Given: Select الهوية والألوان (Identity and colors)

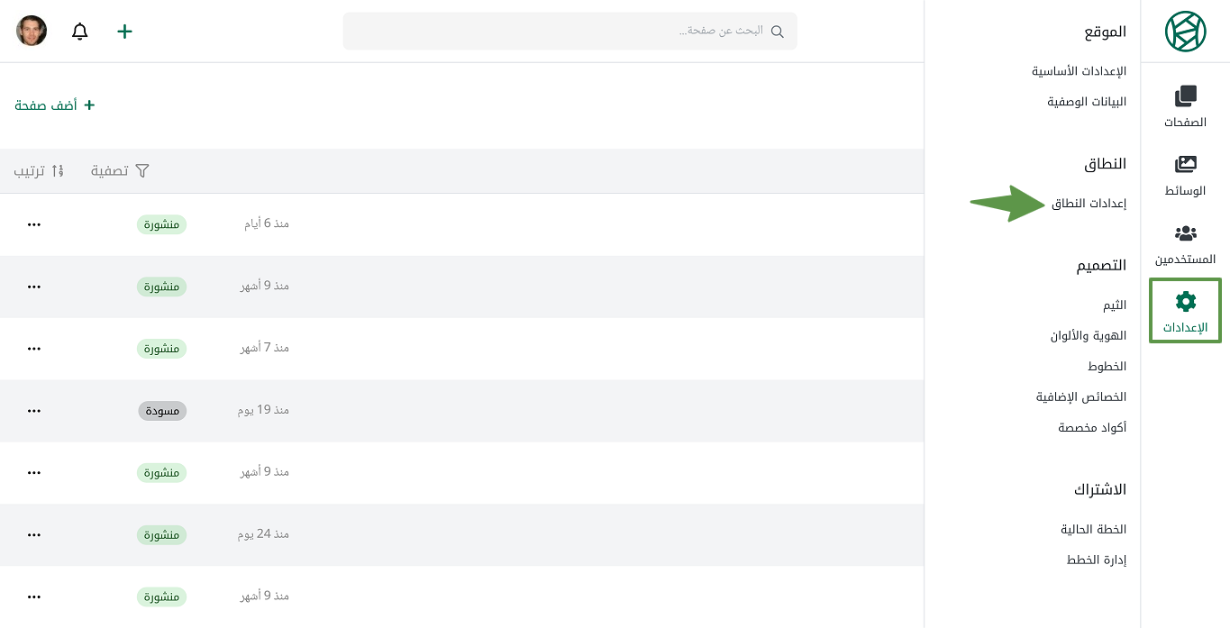Looking at the screenshot, I should coord(1088,335).
